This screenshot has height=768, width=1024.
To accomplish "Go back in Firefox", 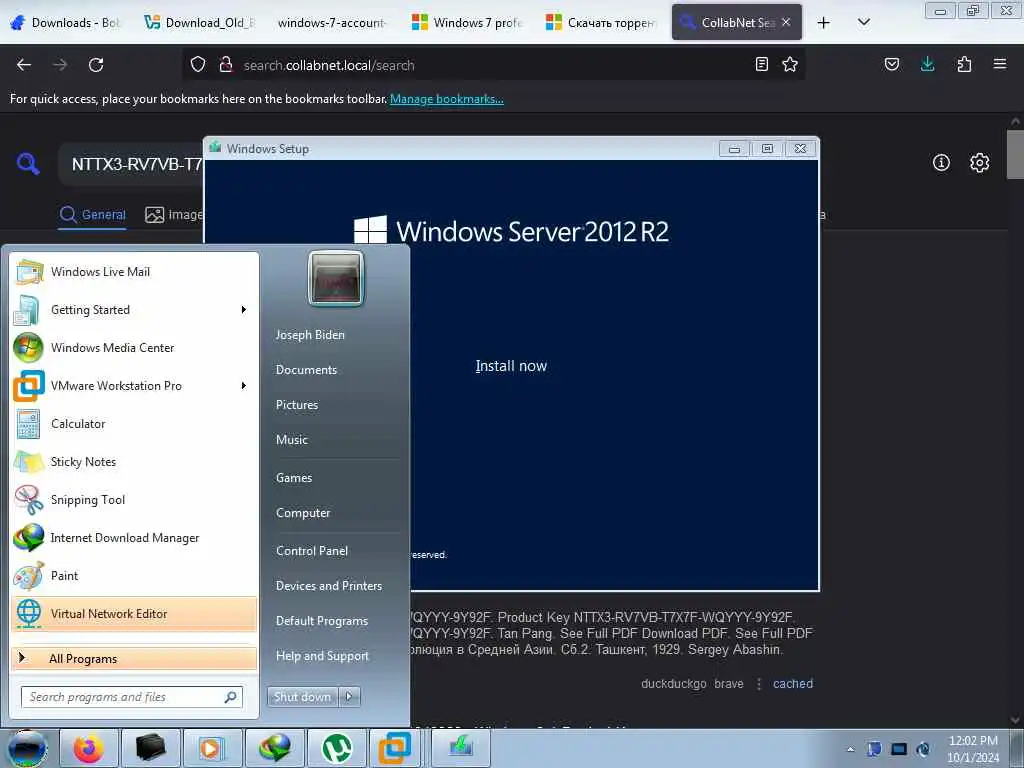I will [24, 65].
